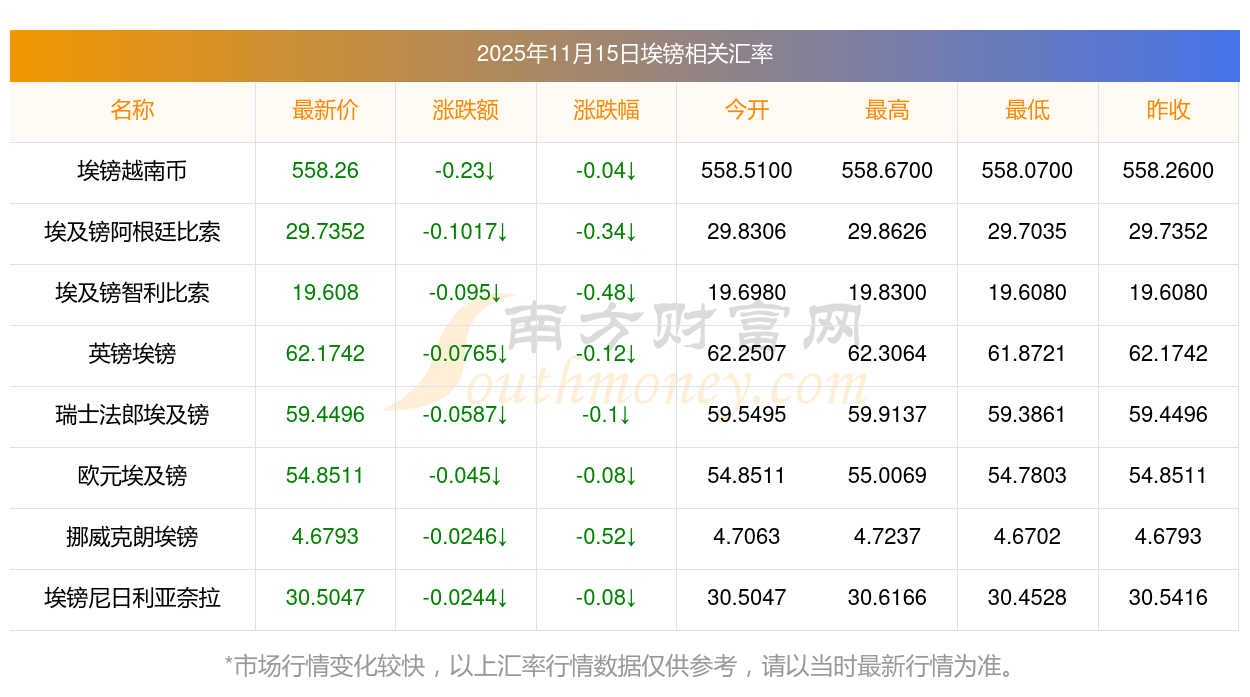Click change amount -0.045↓

click(x=466, y=476)
